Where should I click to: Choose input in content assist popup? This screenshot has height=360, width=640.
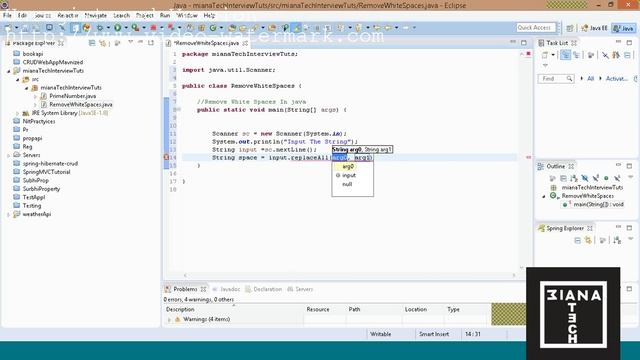(x=349, y=175)
